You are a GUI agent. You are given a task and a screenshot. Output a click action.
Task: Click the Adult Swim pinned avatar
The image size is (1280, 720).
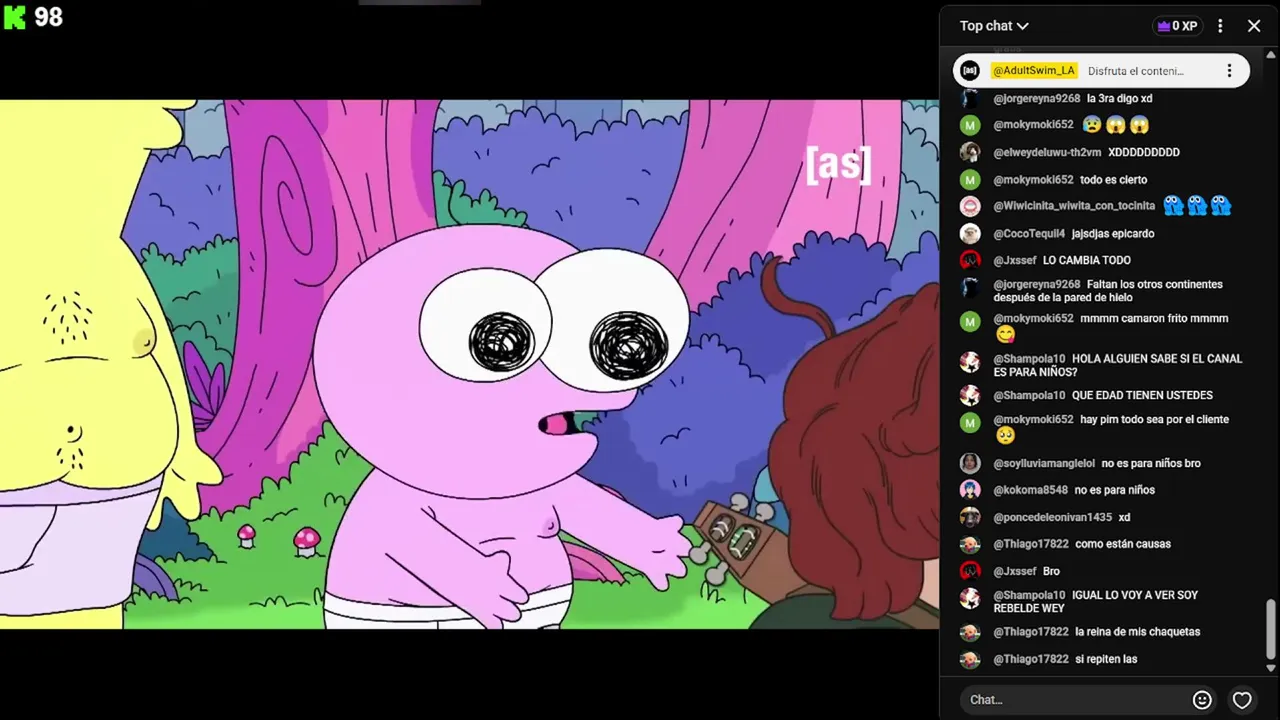click(x=970, y=71)
